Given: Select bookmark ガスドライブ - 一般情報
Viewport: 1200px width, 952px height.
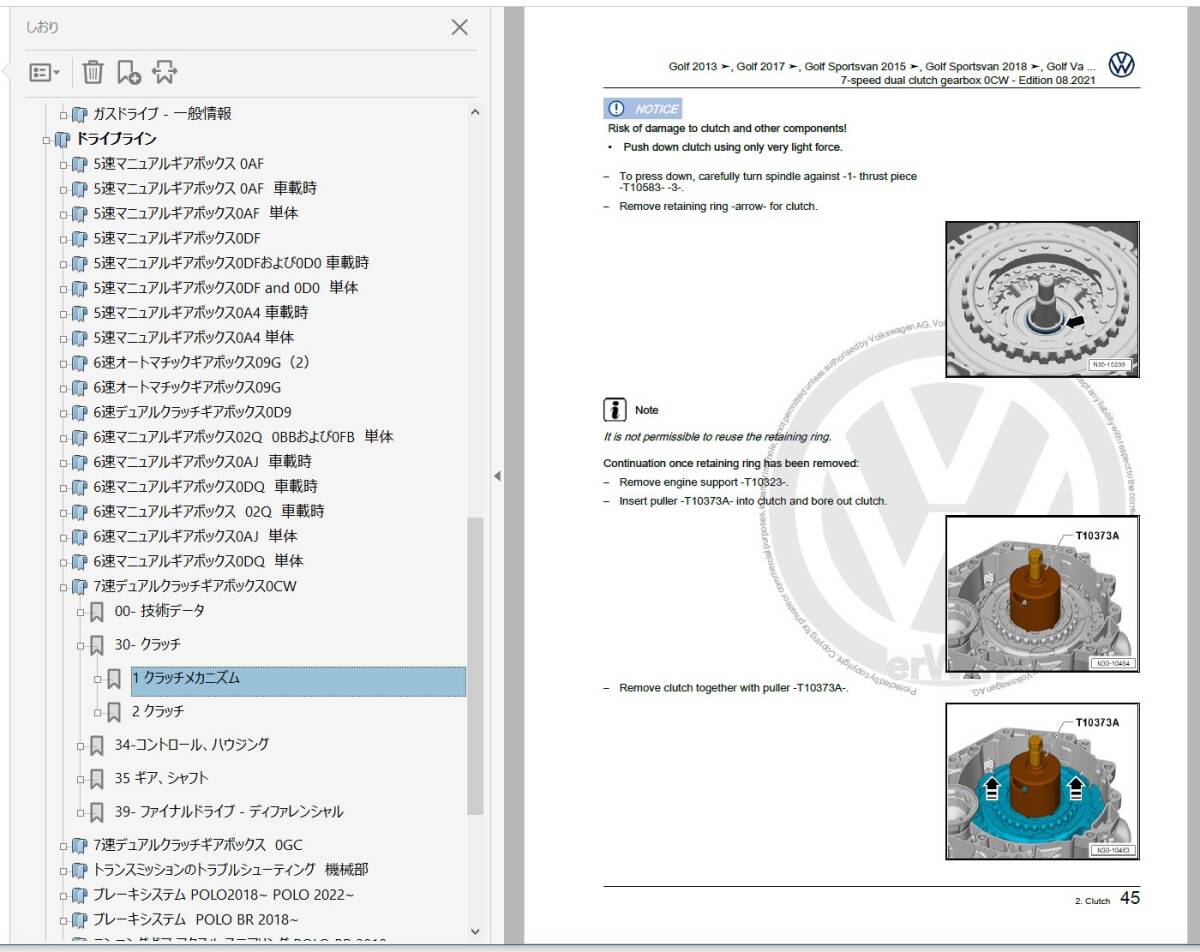Looking at the screenshot, I should tap(162, 114).
